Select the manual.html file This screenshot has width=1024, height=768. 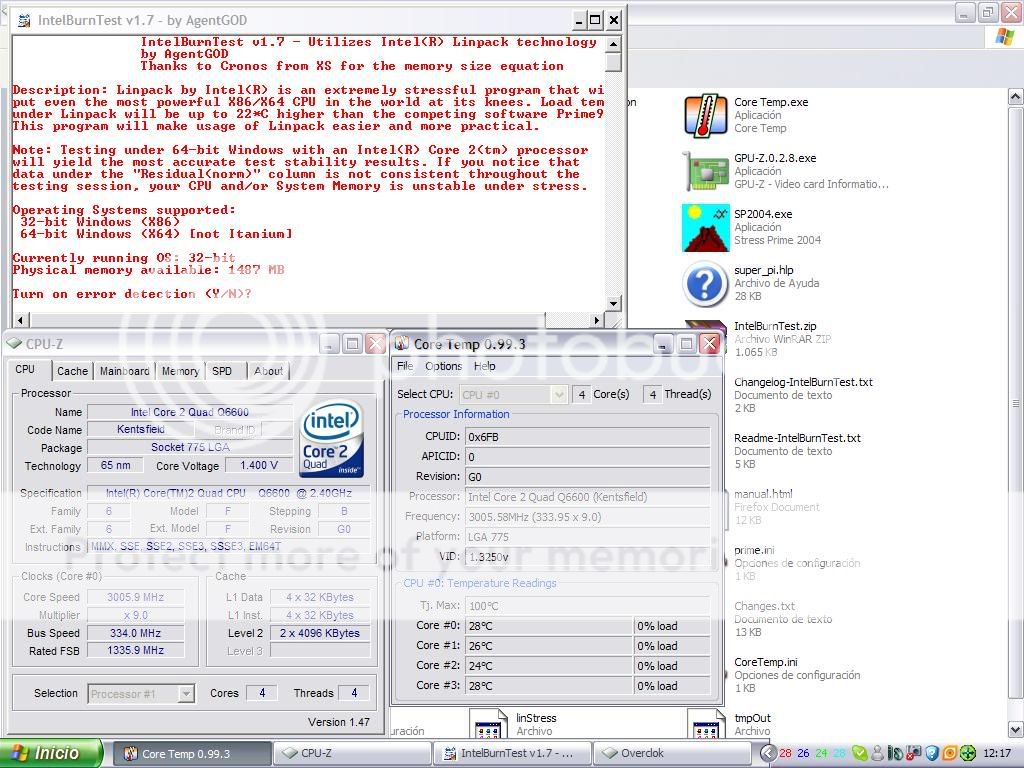coord(763,494)
